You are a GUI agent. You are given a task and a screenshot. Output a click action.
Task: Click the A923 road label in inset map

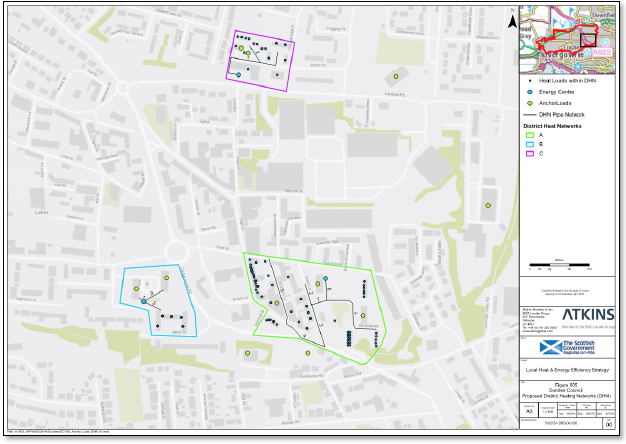pyautogui.click(x=601, y=52)
